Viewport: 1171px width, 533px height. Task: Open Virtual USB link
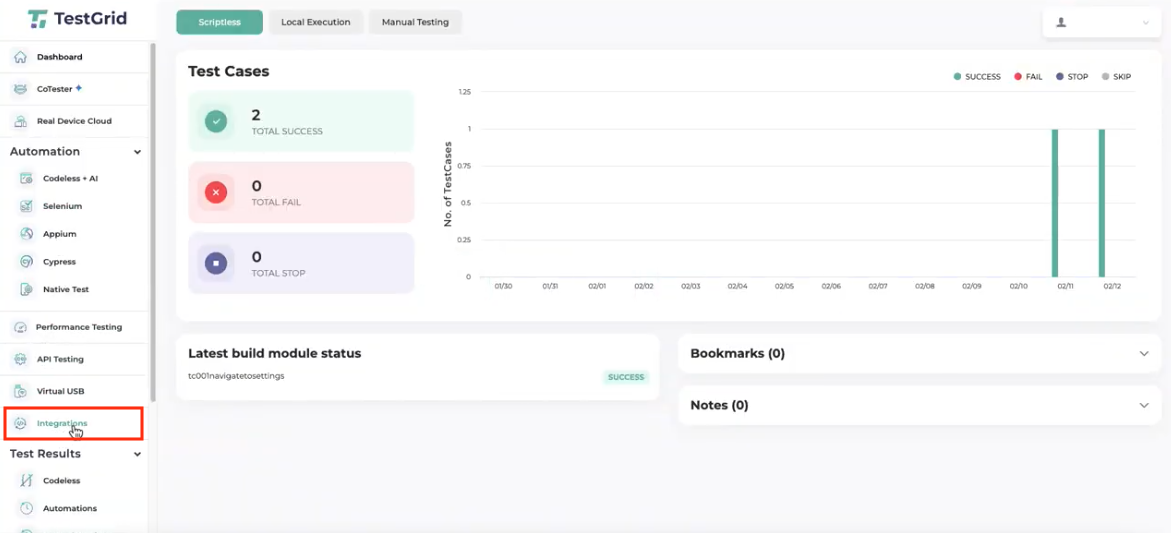61,391
